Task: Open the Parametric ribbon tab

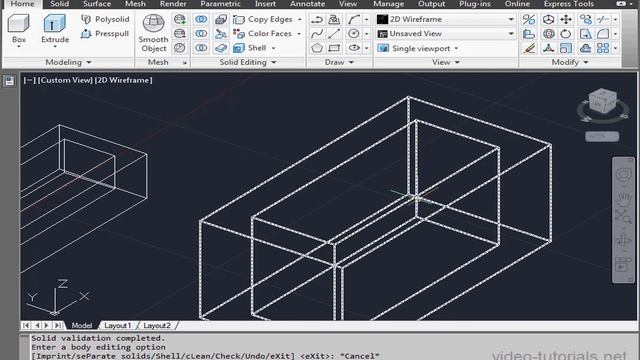Action: (220, 4)
